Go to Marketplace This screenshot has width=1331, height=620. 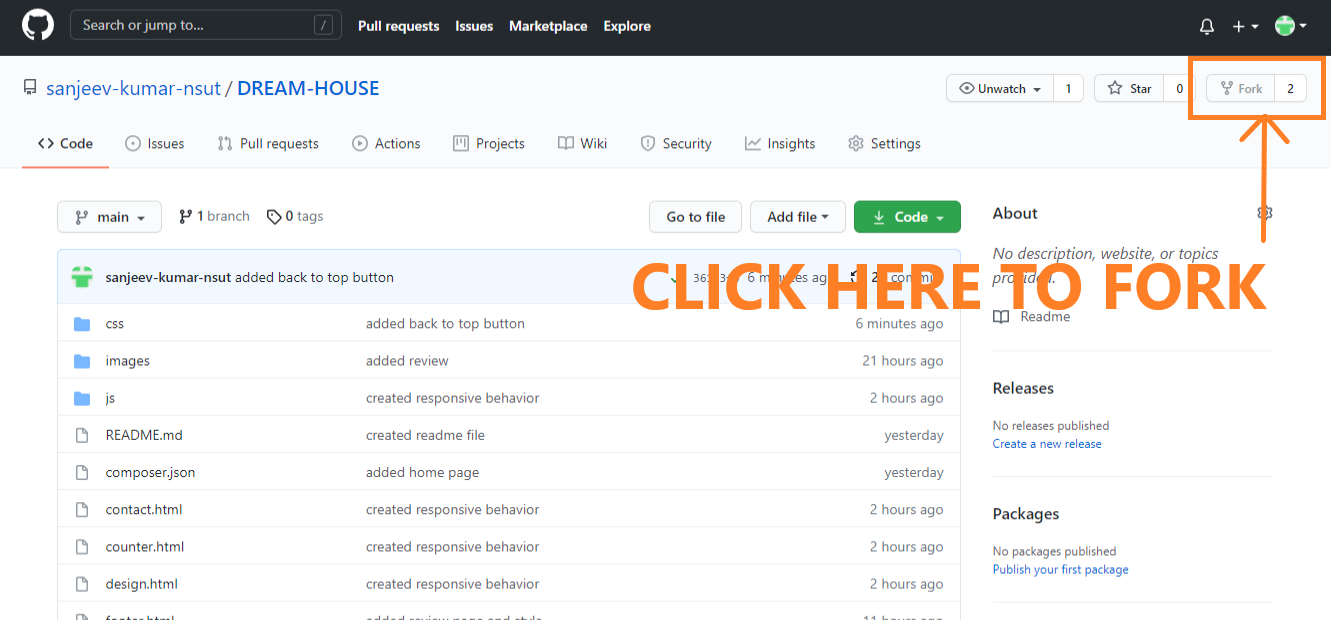(x=548, y=26)
